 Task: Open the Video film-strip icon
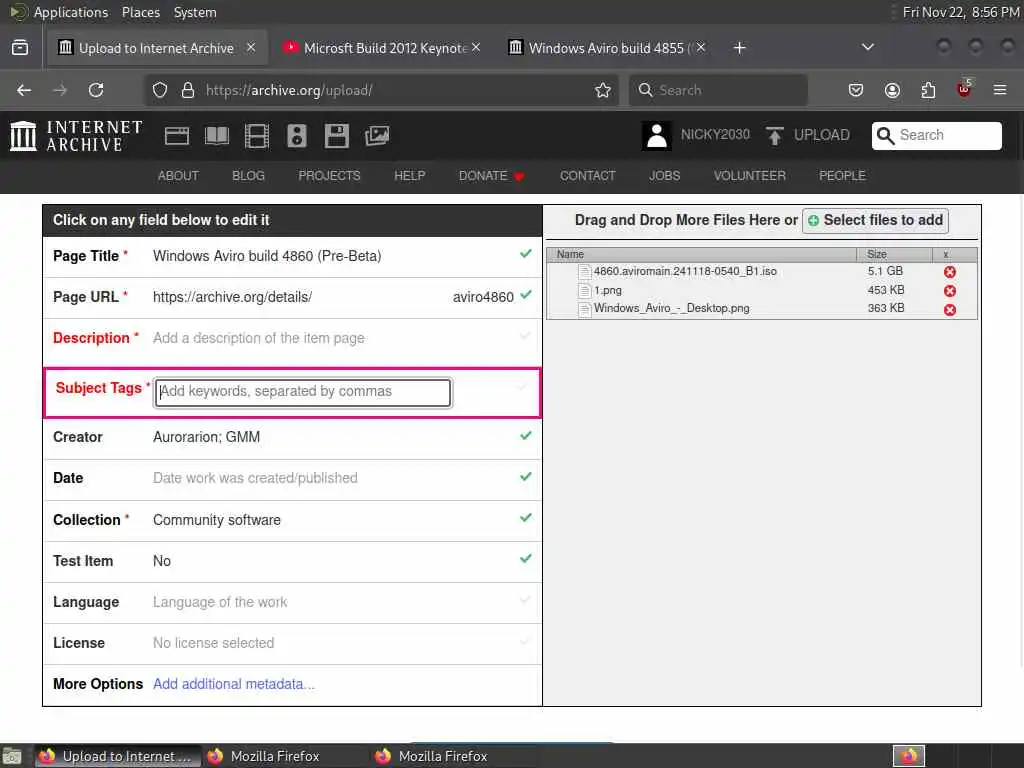(x=257, y=136)
